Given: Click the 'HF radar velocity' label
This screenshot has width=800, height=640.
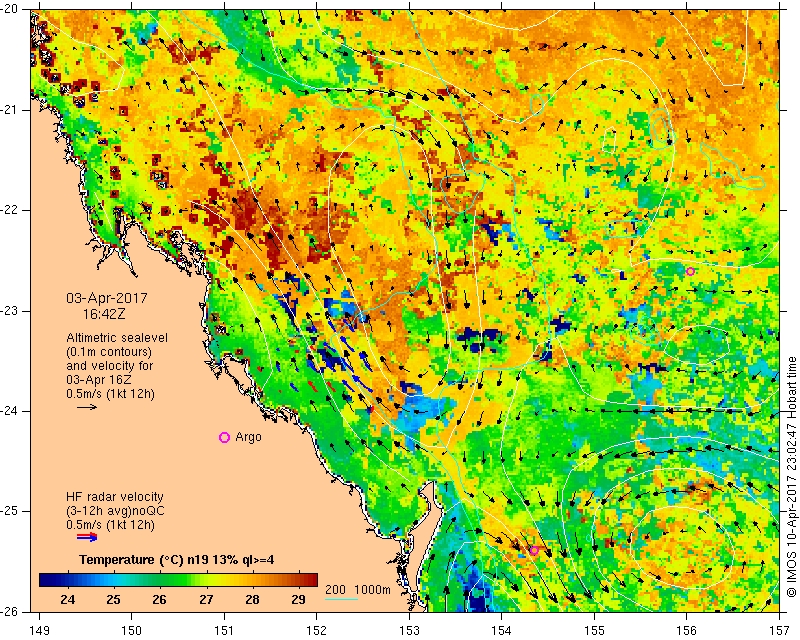Looking at the screenshot, I should (115, 497).
